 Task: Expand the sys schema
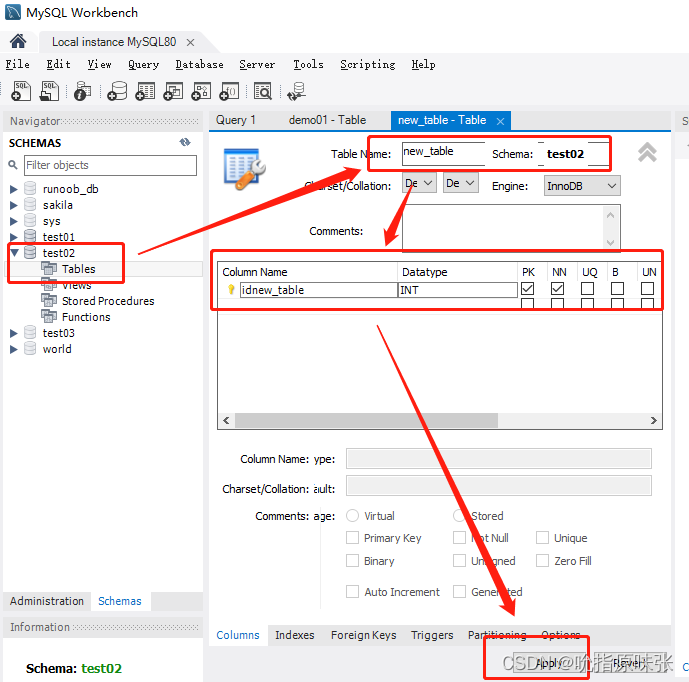[14, 221]
